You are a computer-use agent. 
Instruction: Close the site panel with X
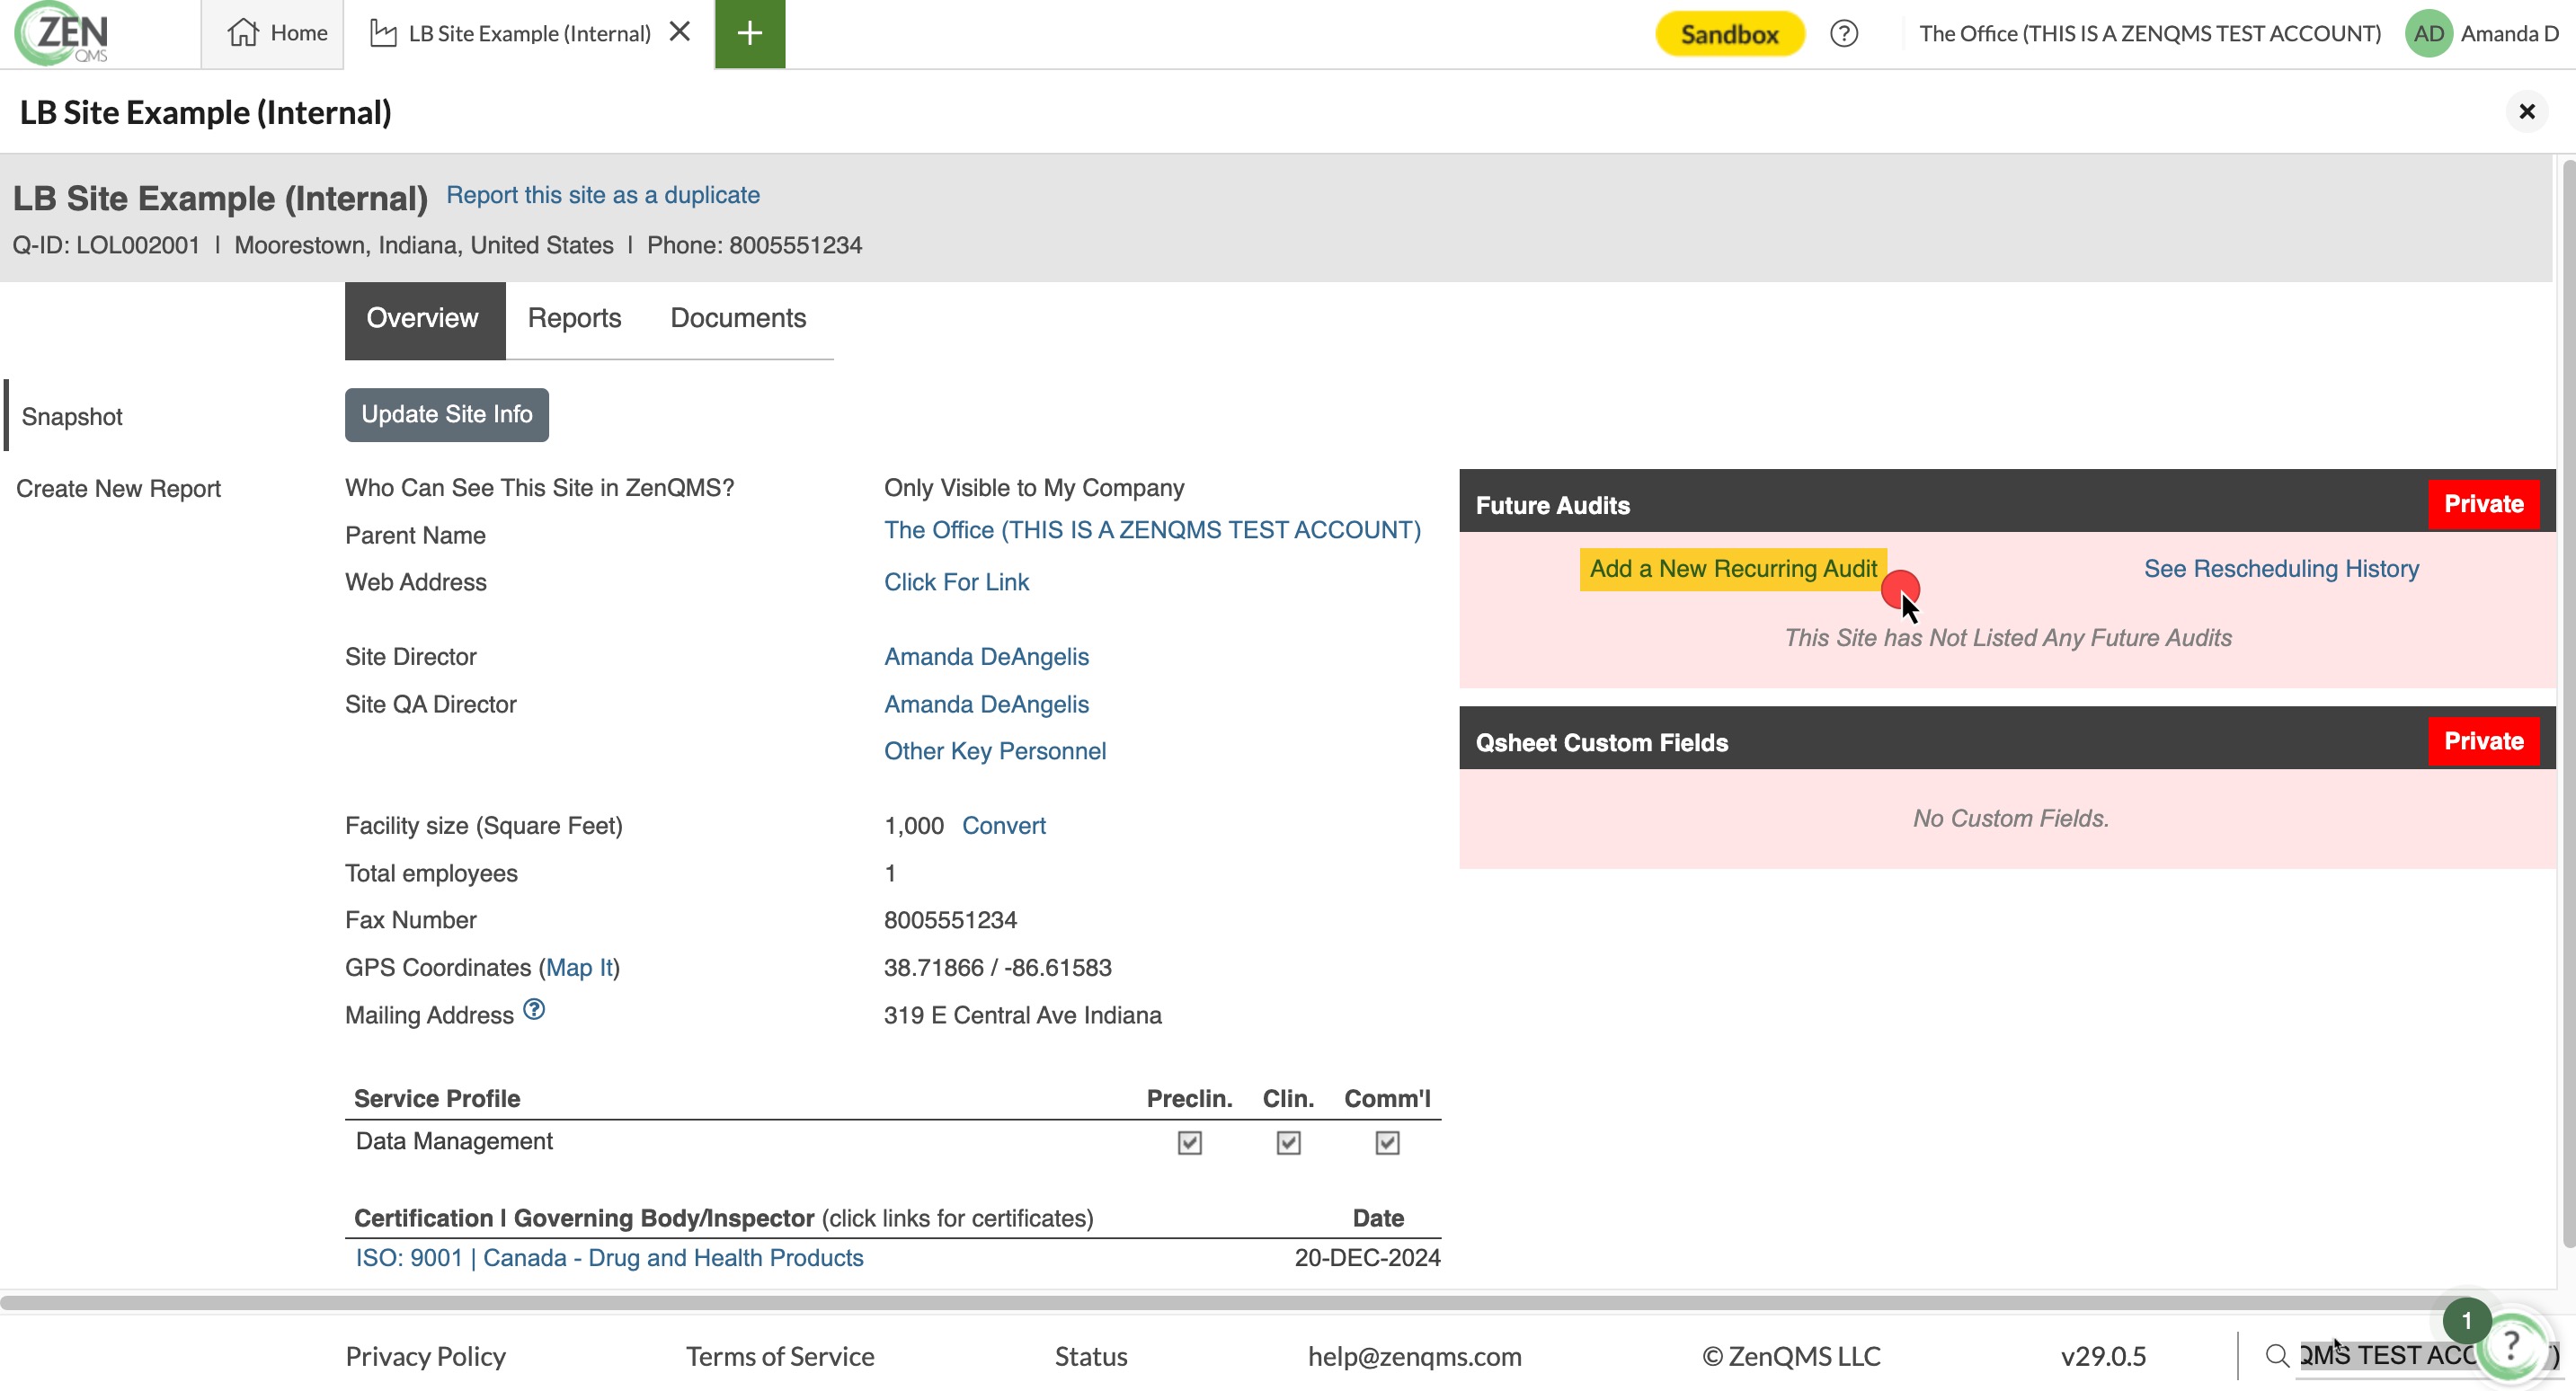tap(2526, 111)
